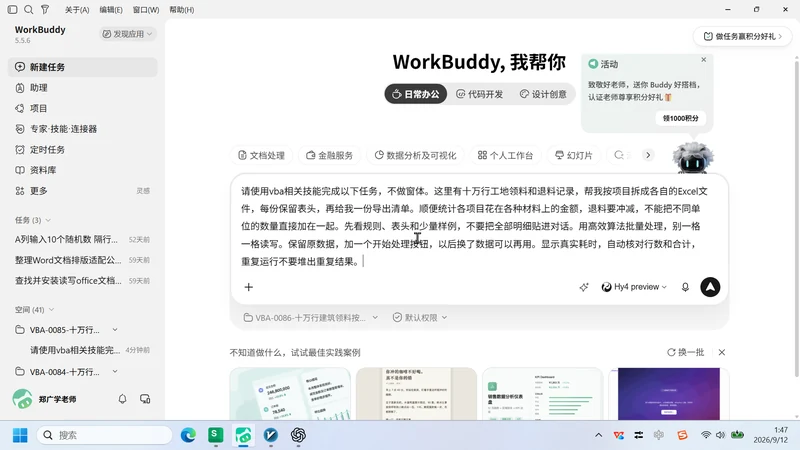Select the 数据分析及可视化 category chip
Screen dimensions: 800x450
click(415, 155)
